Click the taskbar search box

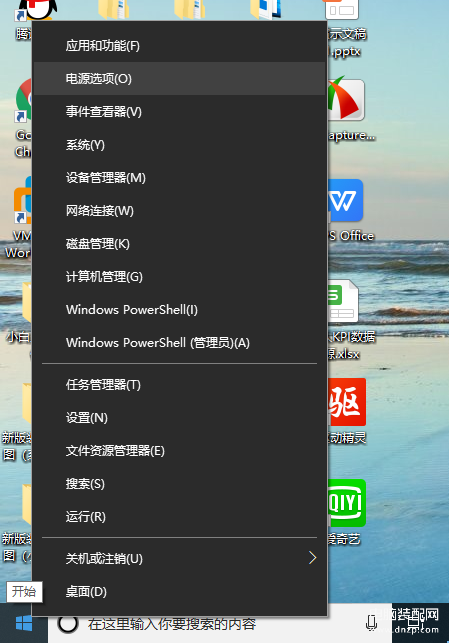coord(220,624)
